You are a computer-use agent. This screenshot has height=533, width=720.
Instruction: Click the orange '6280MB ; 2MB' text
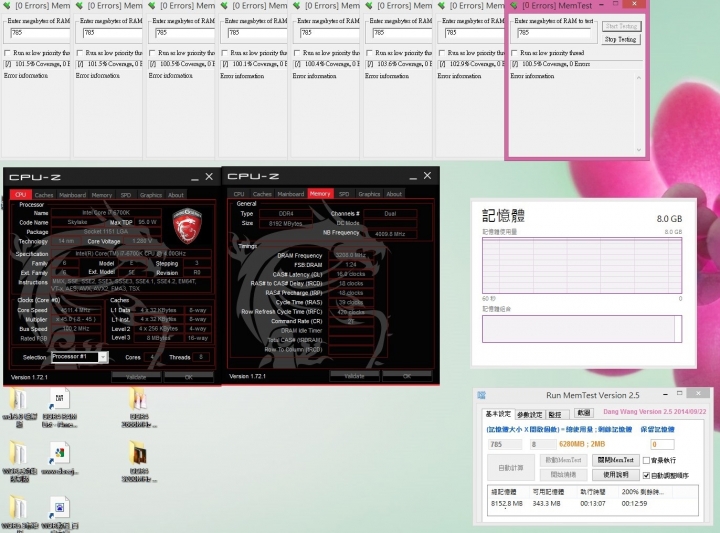tap(582, 444)
